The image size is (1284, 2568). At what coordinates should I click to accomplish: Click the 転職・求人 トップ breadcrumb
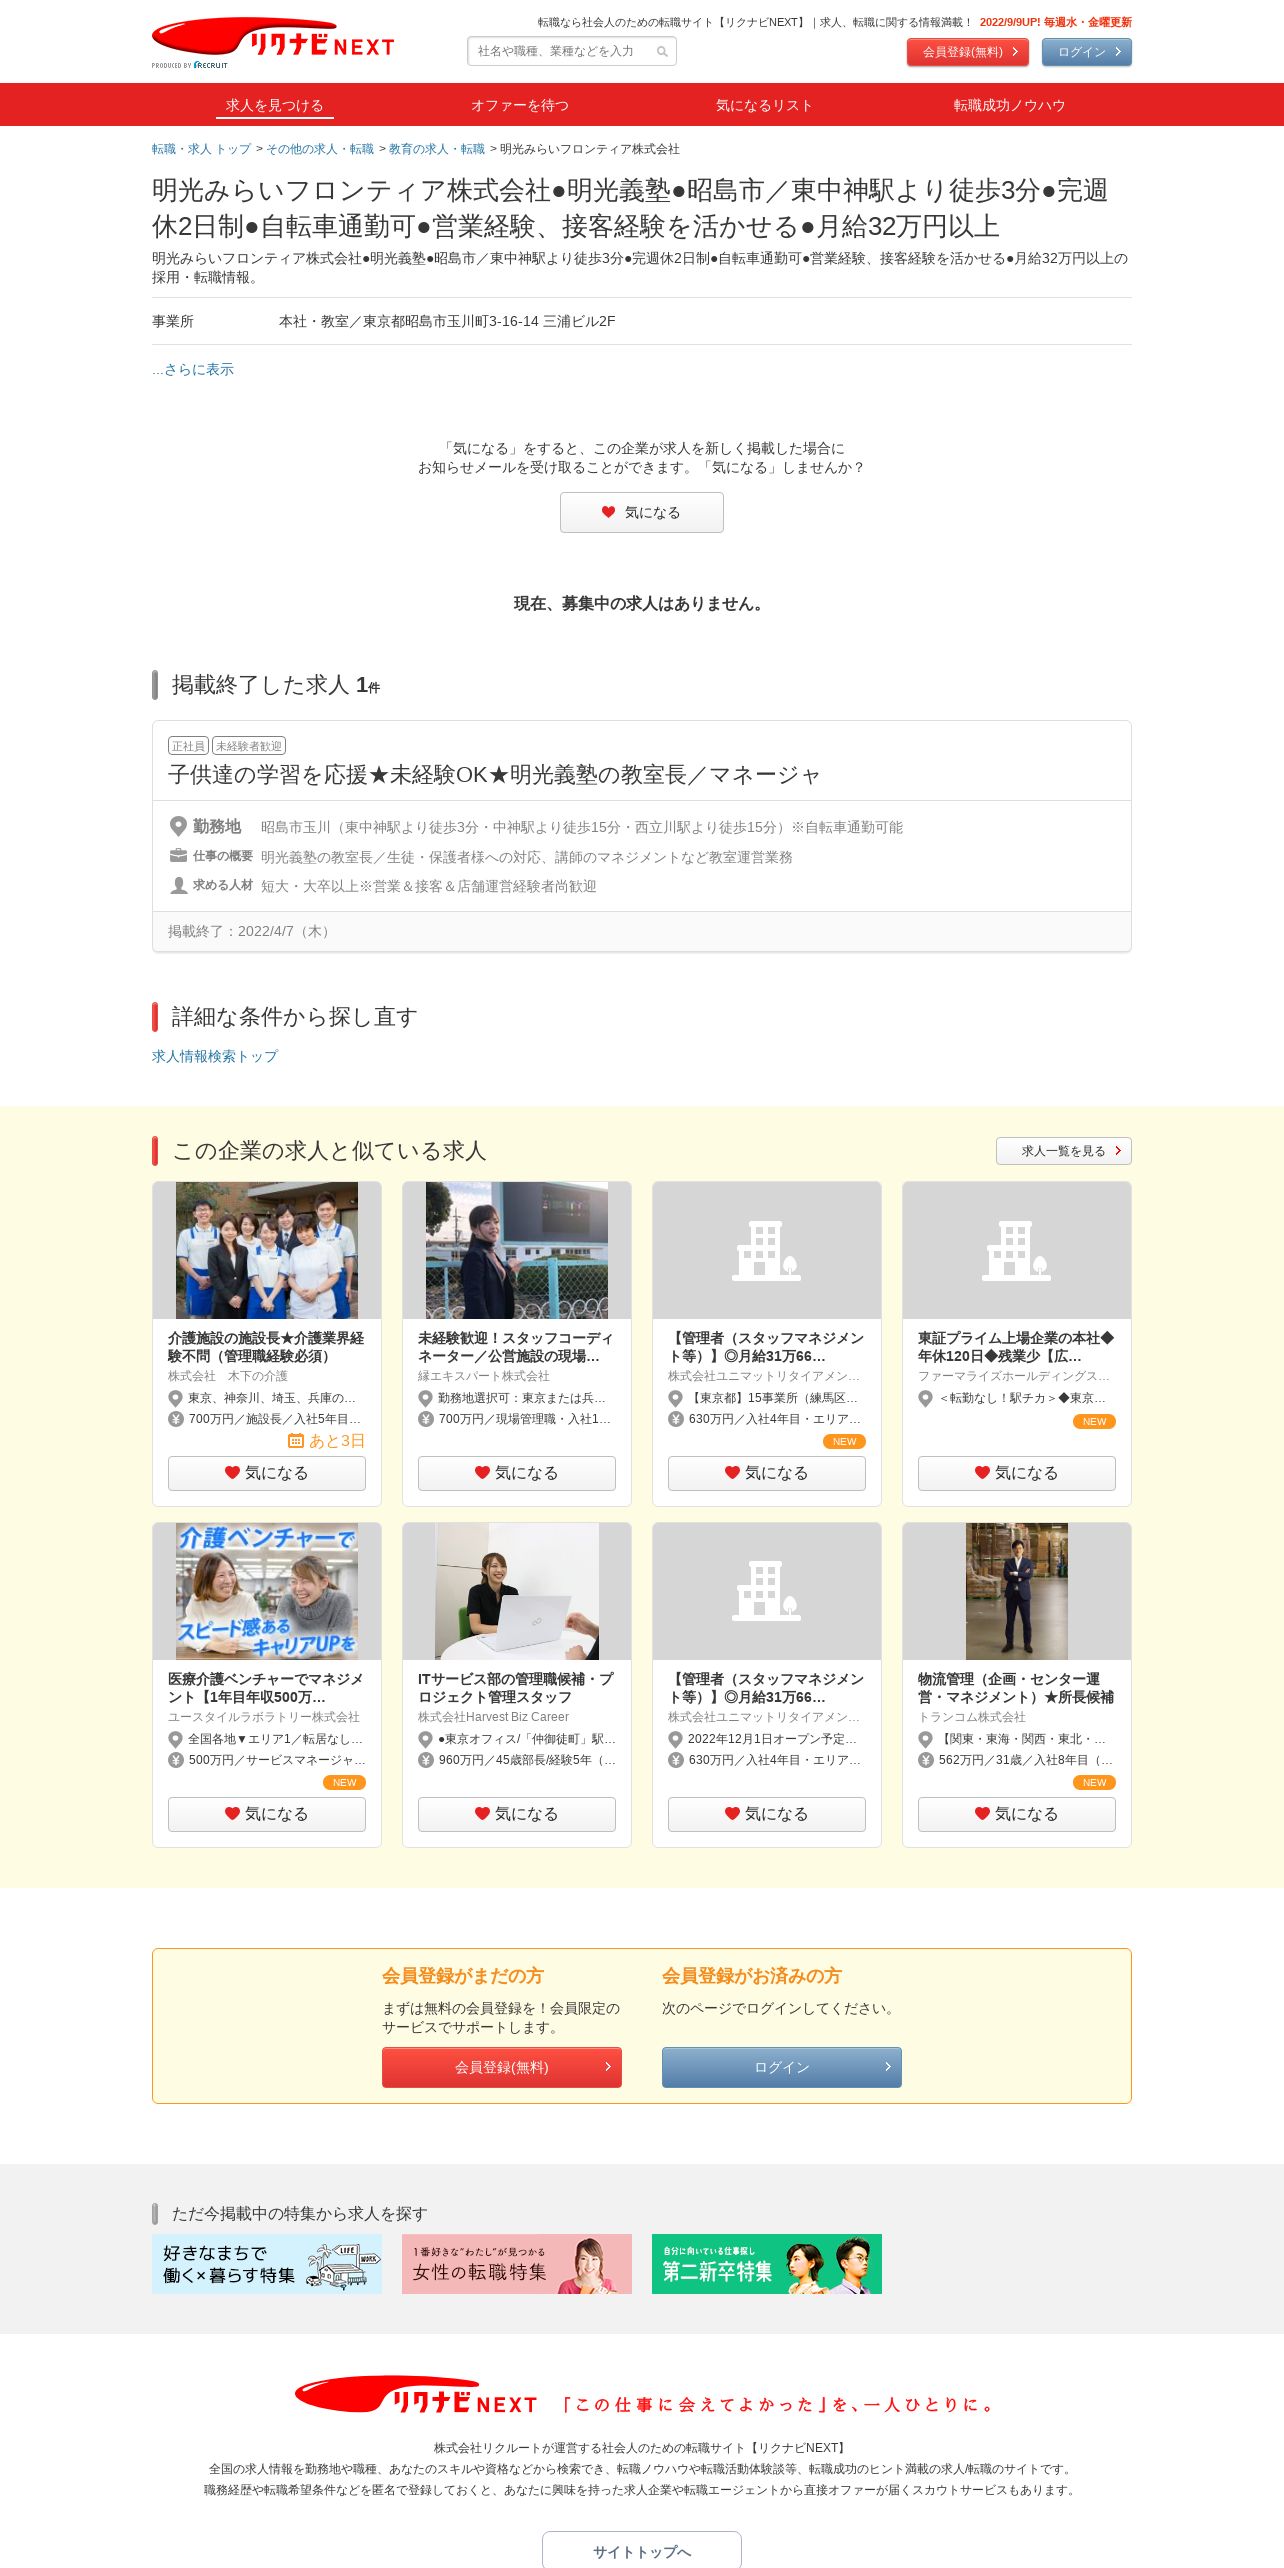[x=202, y=149]
